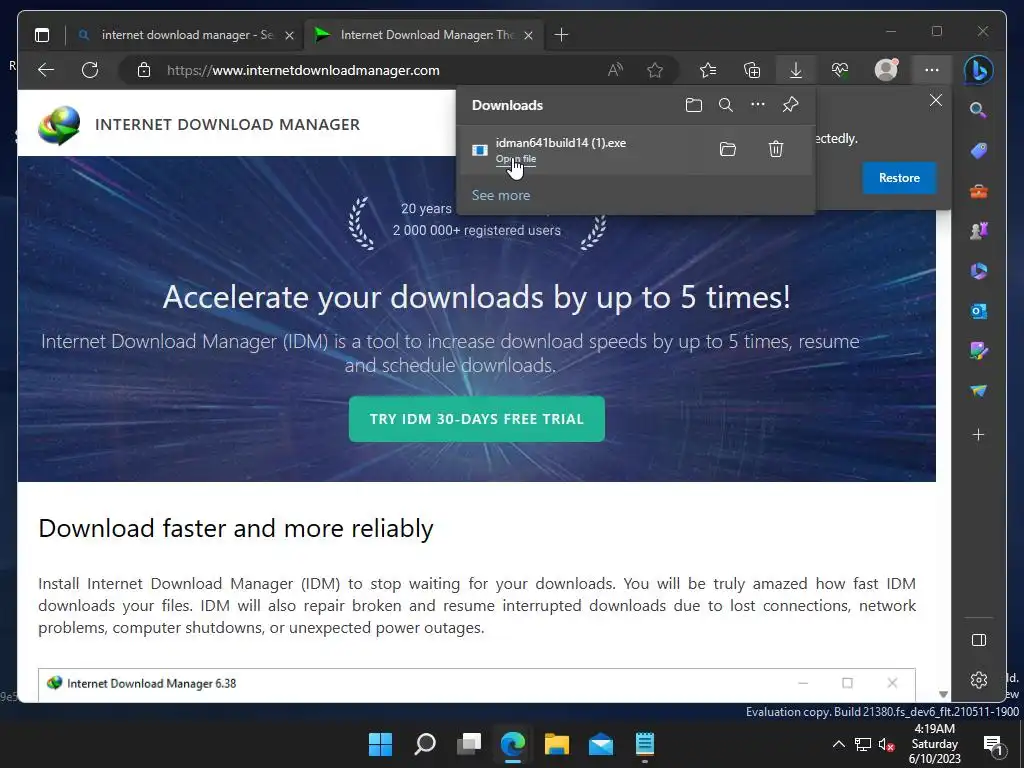Pin the Downloads panel
1024x768 pixels.
790,104
